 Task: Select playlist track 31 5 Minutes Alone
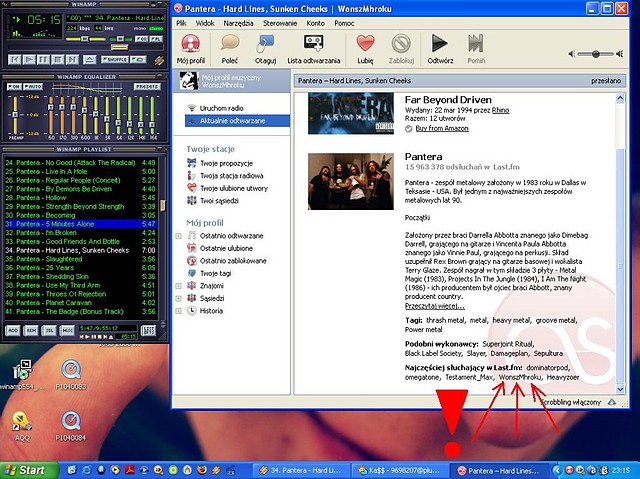coord(80,224)
